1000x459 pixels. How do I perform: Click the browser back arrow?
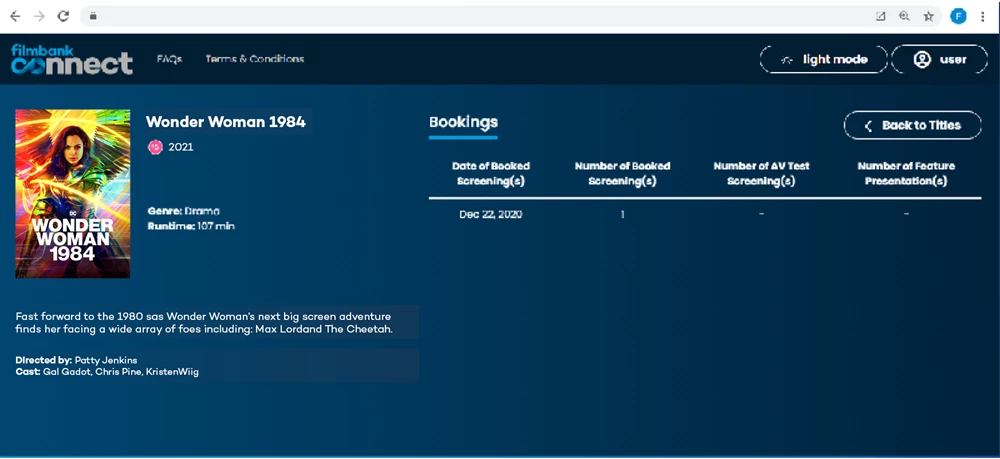[15, 16]
